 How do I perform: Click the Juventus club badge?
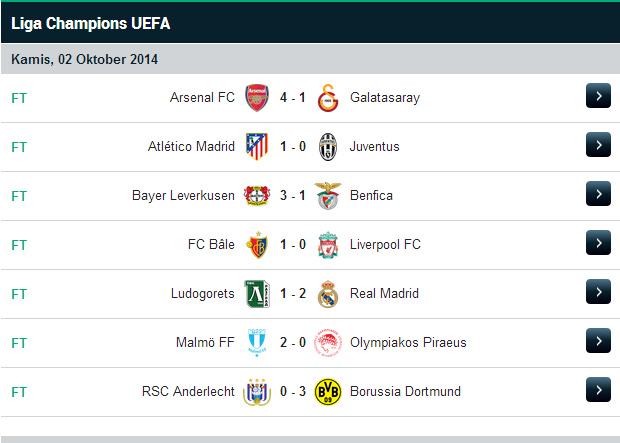(x=327, y=147)
